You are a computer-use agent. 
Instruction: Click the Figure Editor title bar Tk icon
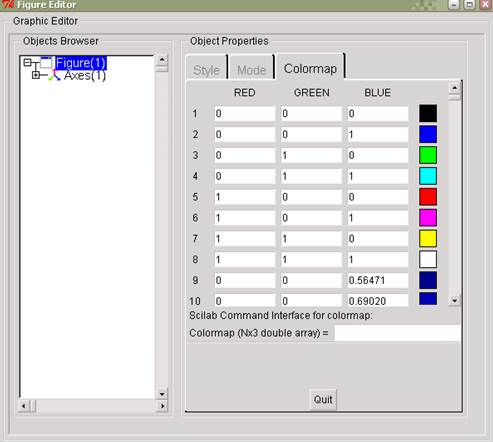[x=7, y=5]
